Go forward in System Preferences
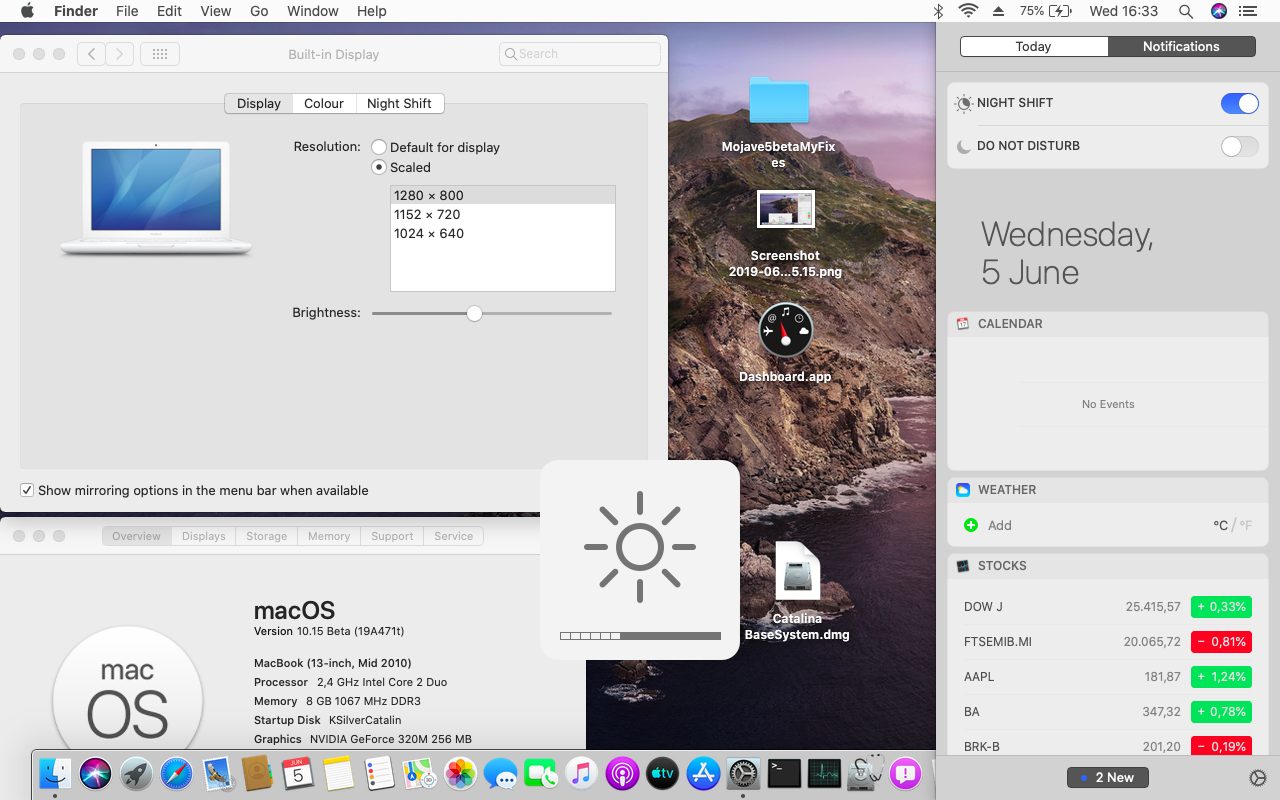The height and width of the screenshot is (800, 1280). coord(120,54)
